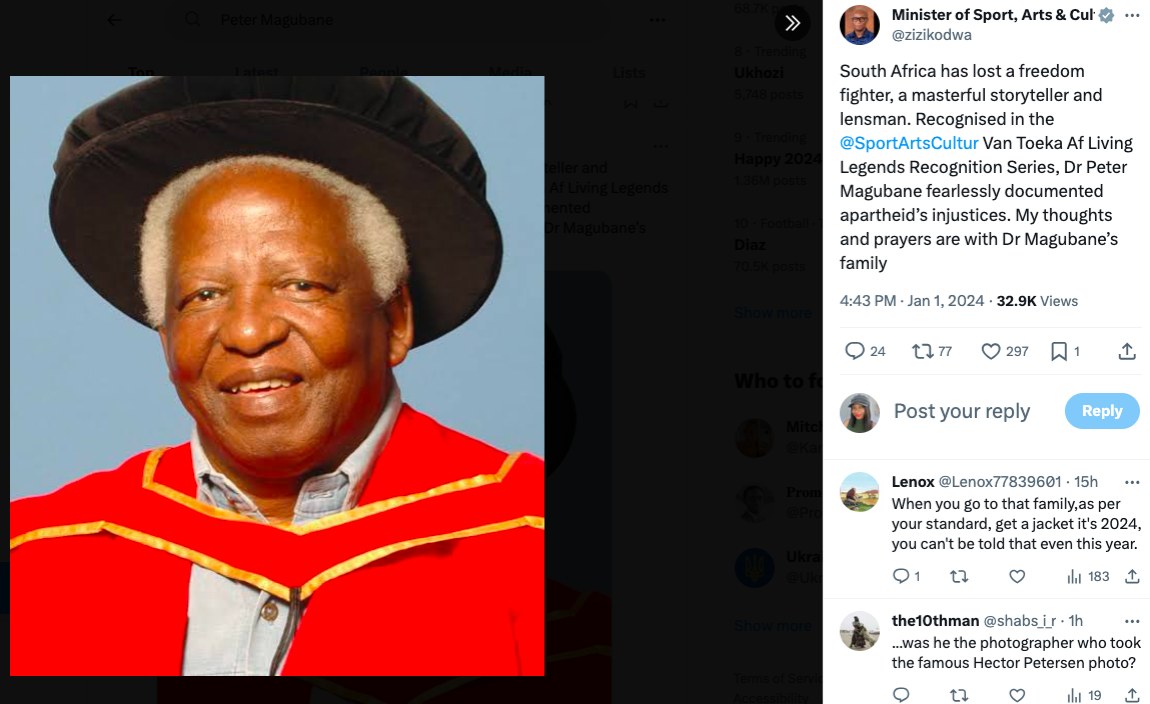Viewport: 1150px width, 704px height.
Task: Open more options on Lenox's reply
Action: [1133, 483]
